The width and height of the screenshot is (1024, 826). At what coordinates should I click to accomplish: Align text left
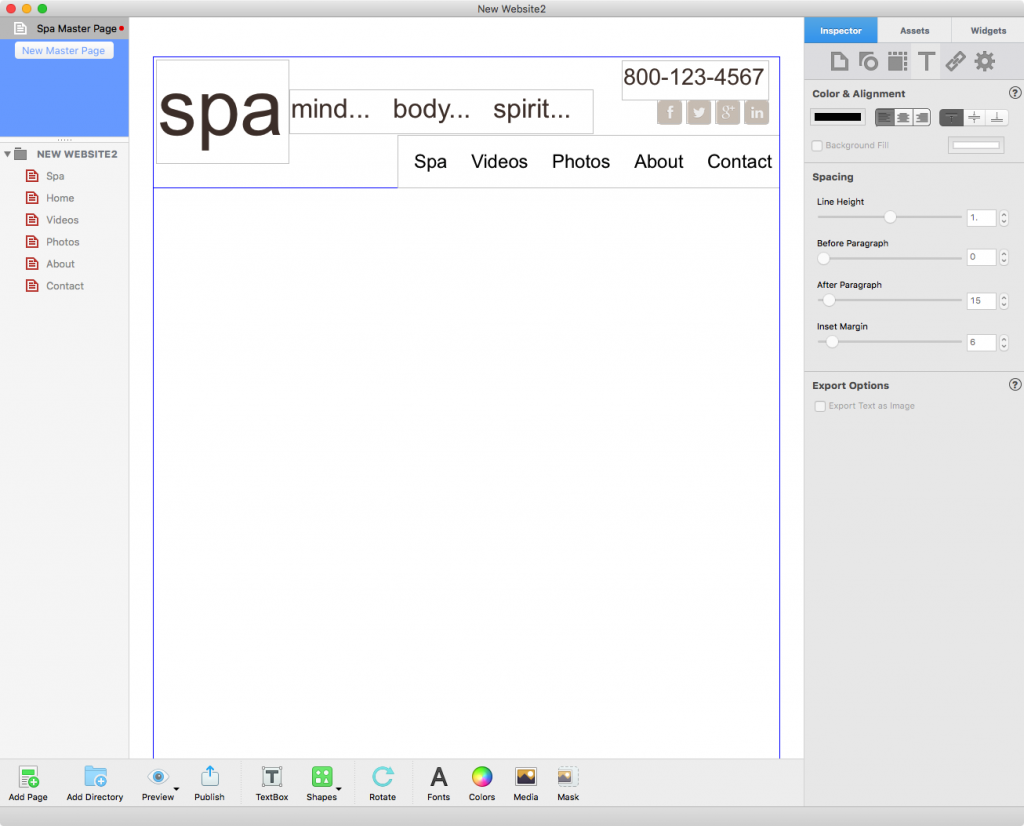tap(884, 118)
